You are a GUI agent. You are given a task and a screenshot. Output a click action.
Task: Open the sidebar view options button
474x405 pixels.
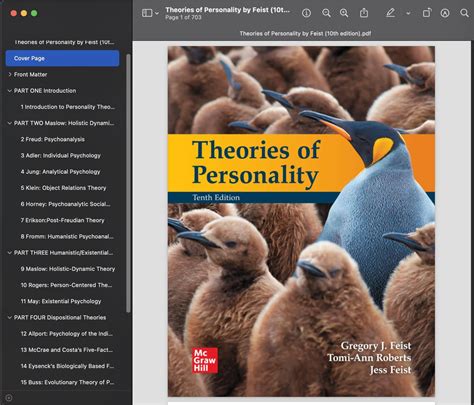(x=147, y=13)
